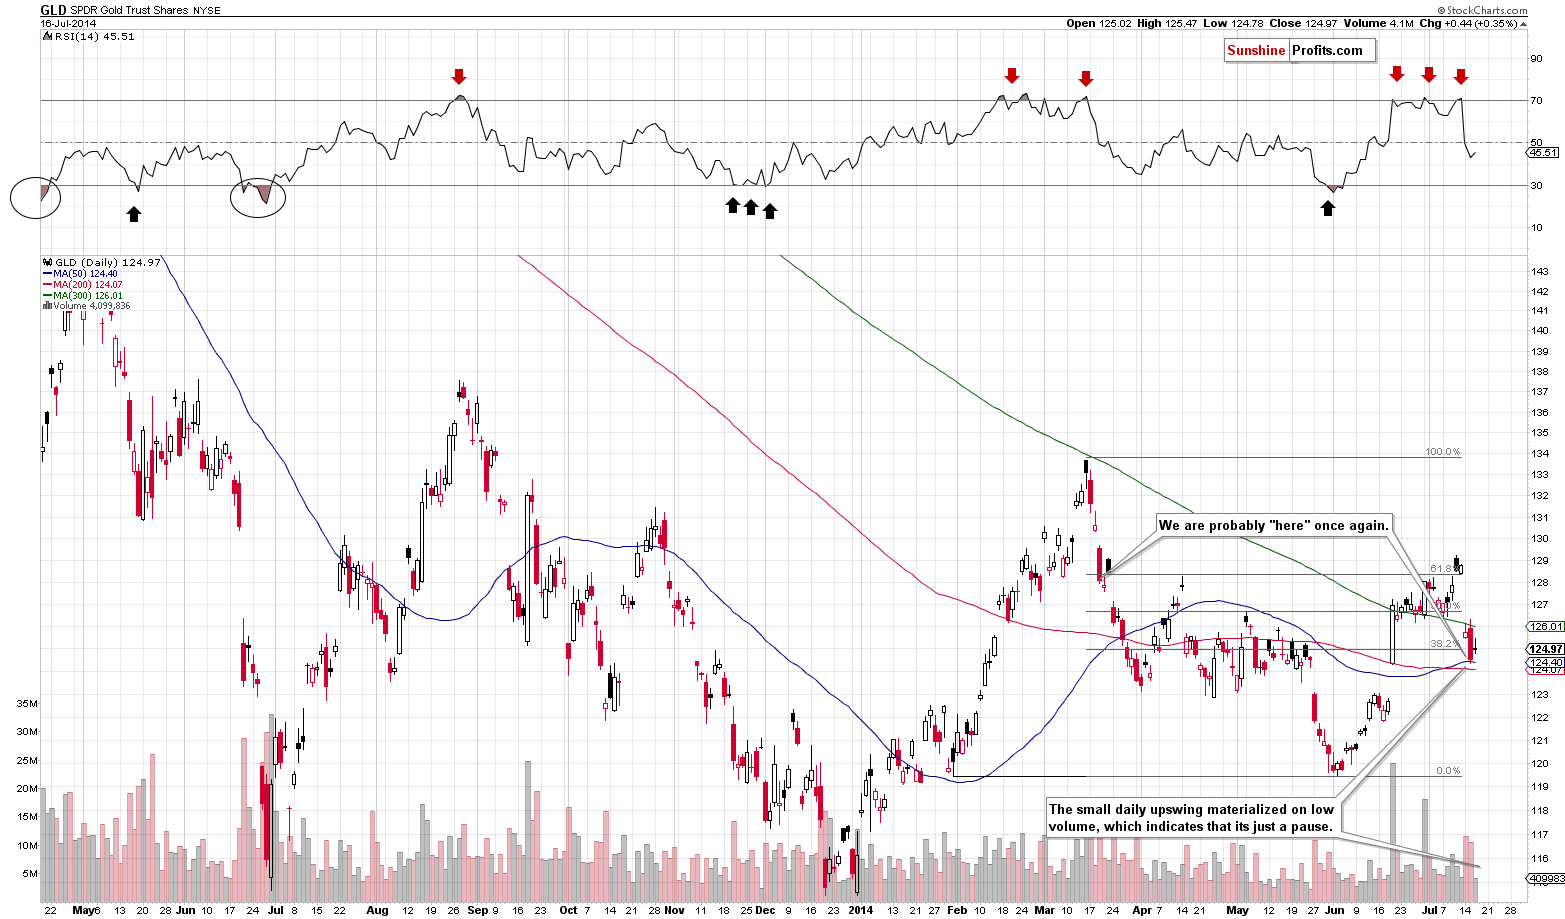
Task: Click the 'MA(300) 126.01' legend text
Action: click(x=88, y=296)
